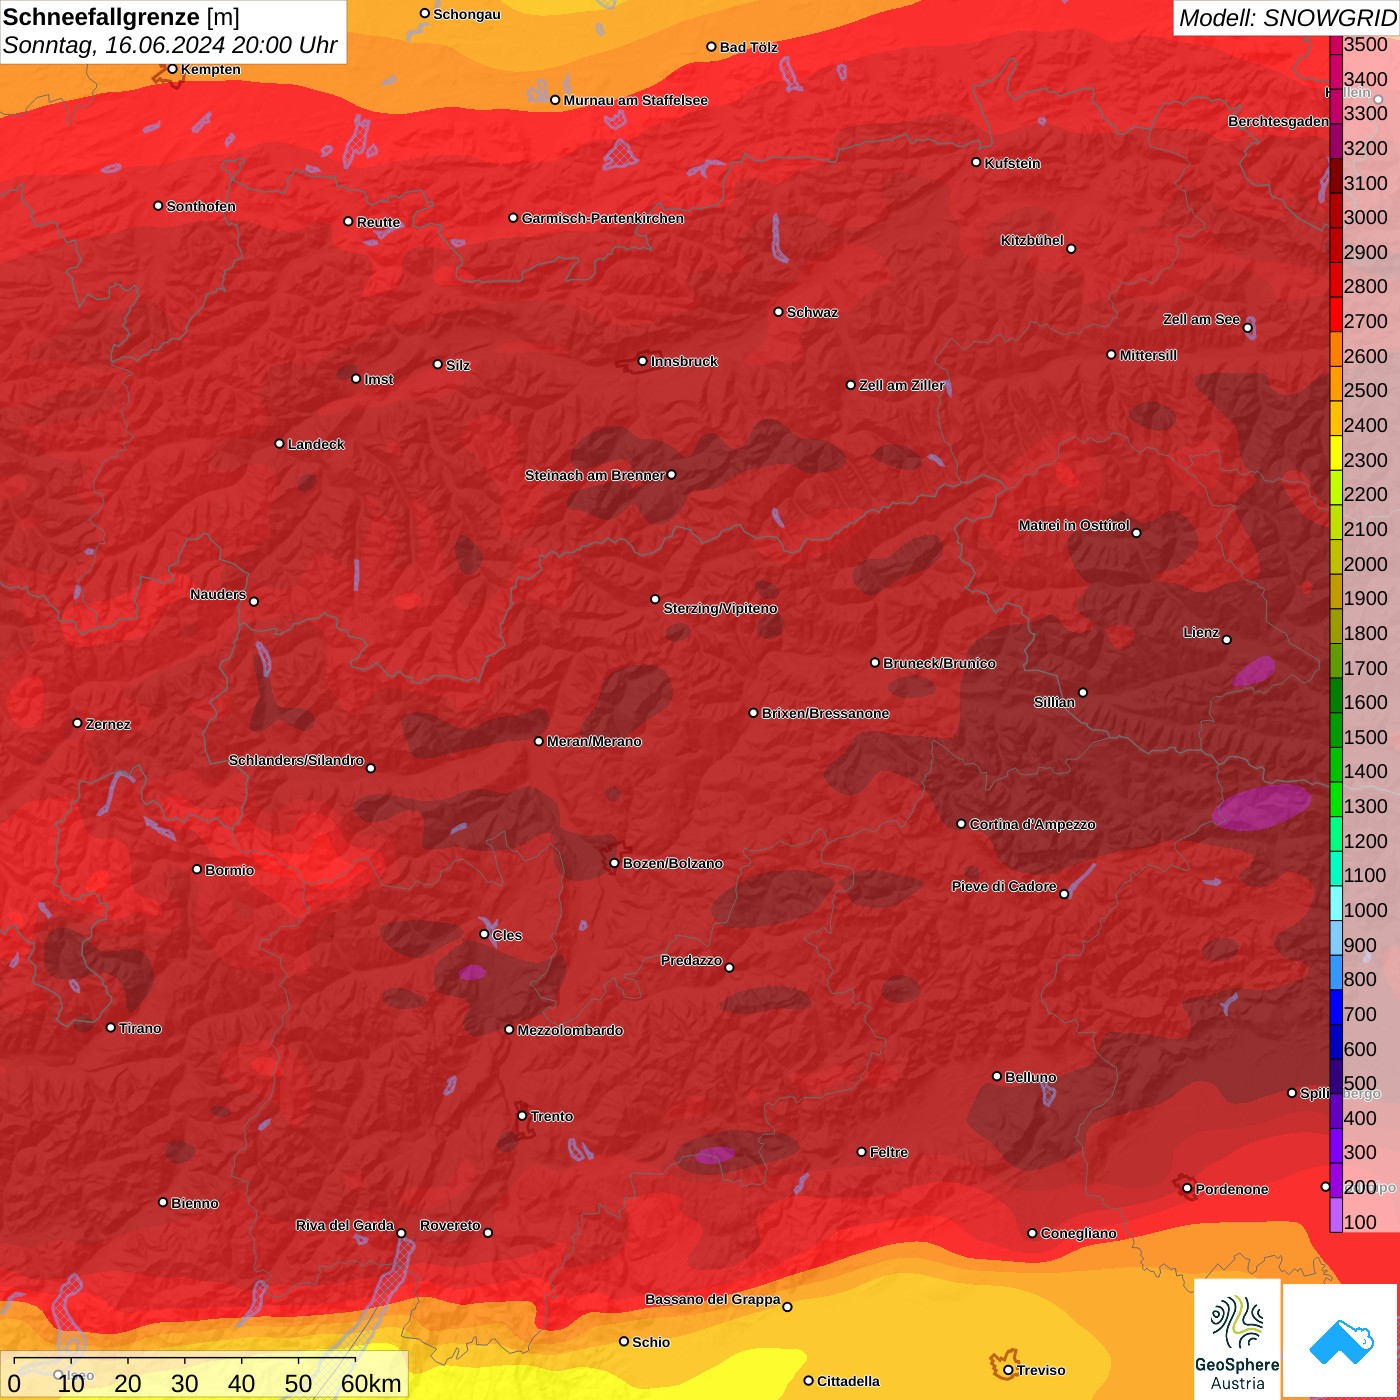Click the Imst label

pos(378,379)
